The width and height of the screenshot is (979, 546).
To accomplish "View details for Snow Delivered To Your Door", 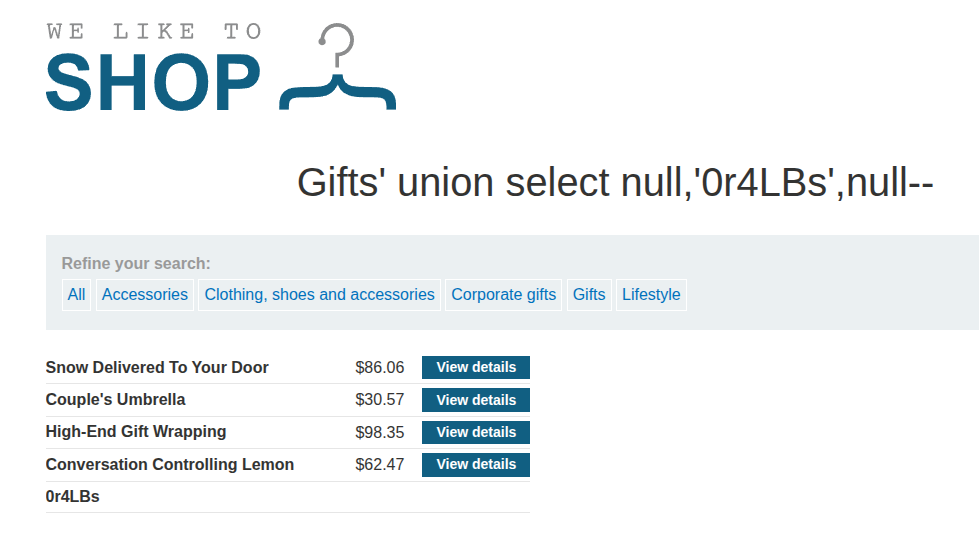I will [x=476, y=367].
